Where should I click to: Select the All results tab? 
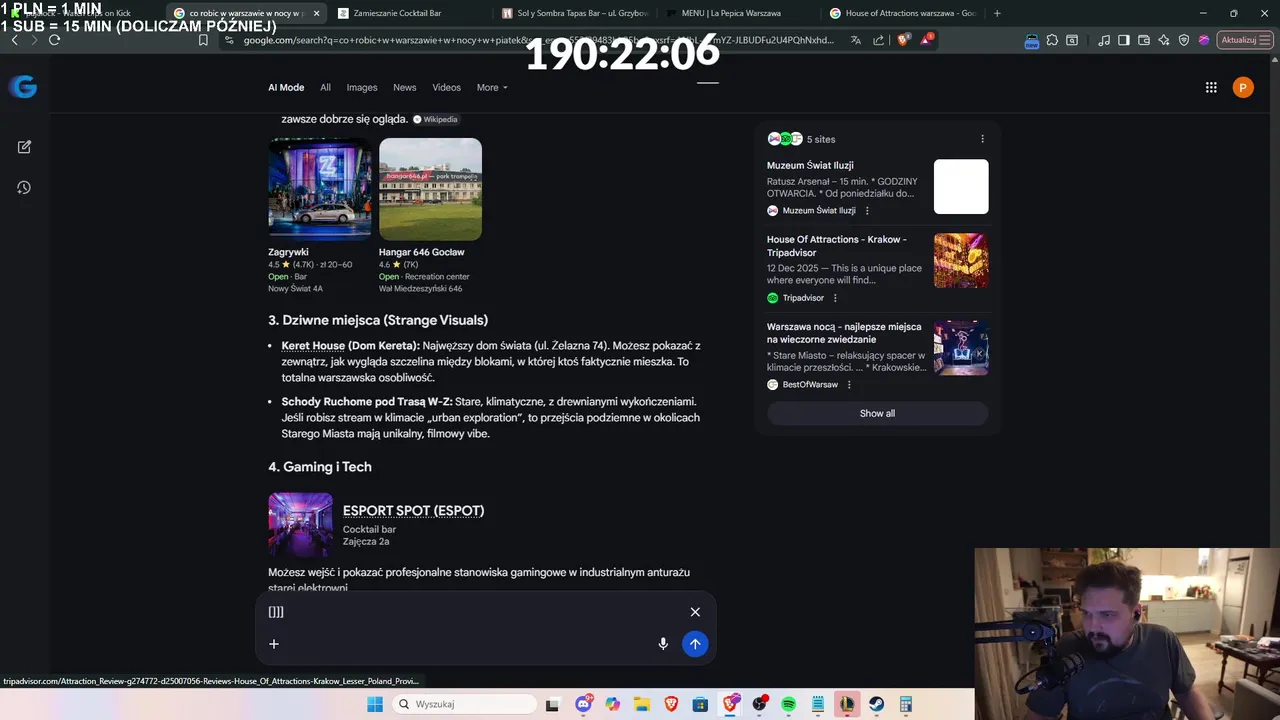click(x=325, y=88)
